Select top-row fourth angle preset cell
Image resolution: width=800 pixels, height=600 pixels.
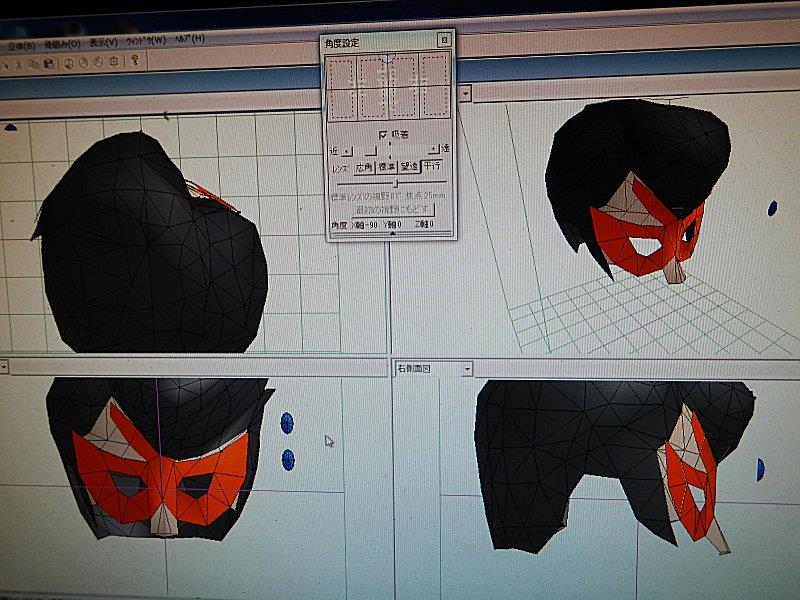435,69
